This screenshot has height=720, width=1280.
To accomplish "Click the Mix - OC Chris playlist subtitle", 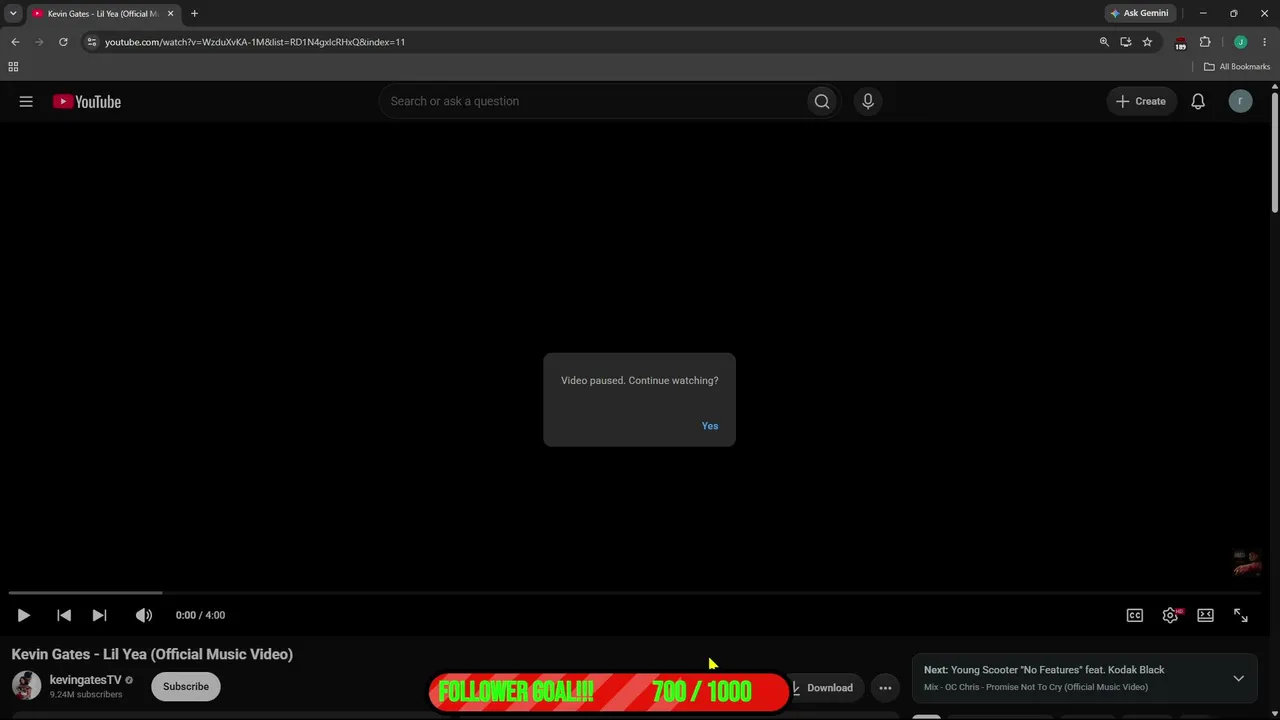I will coord(1036,687).
